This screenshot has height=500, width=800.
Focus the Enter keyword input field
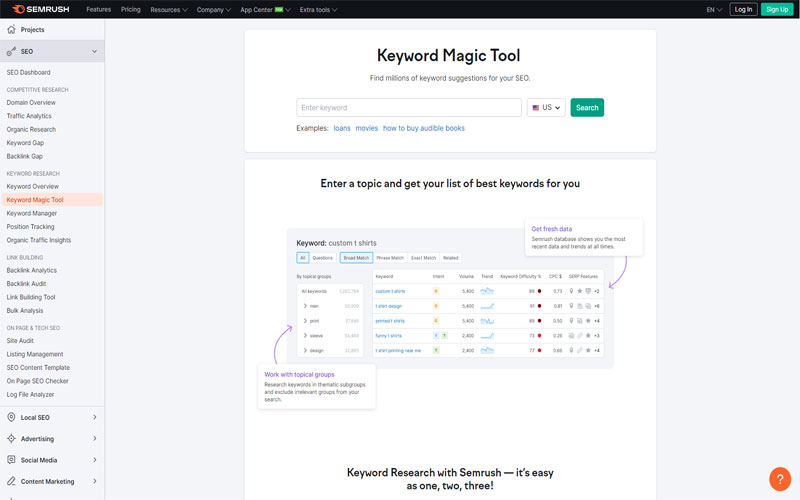409,108
